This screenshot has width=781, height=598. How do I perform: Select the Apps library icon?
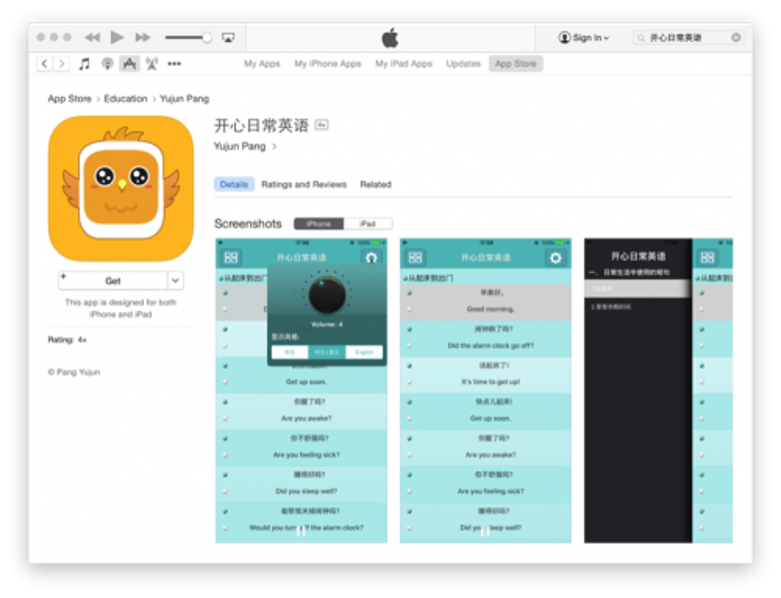coord(130,64)
